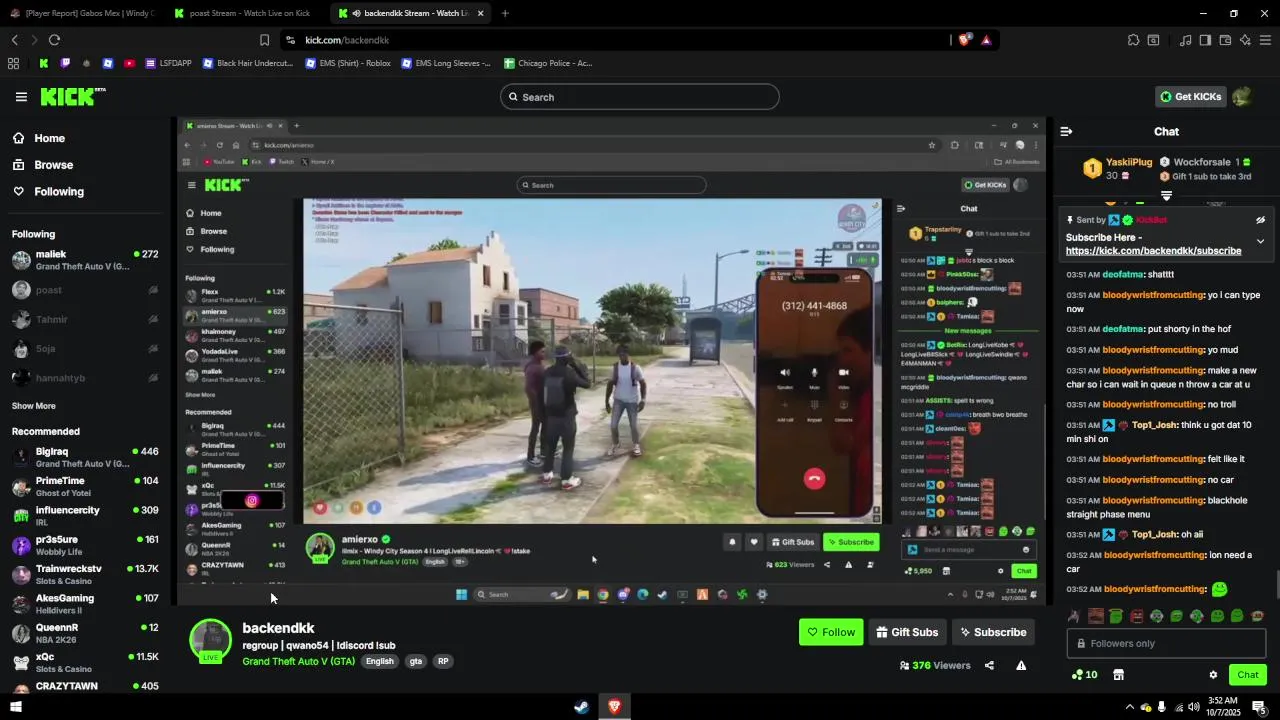Screen dimensions: 1280x720
Task: Expand Show More under Following
Action: 34,406
